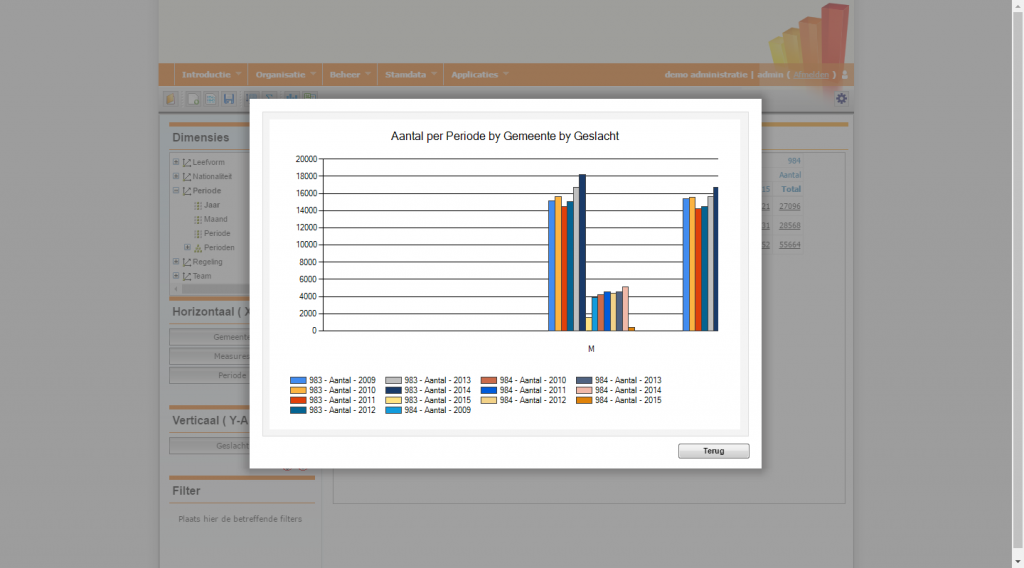The image size is (1024, 568).
Task: Select the Jaar item under Periode
Action: [x=211, y=205]
